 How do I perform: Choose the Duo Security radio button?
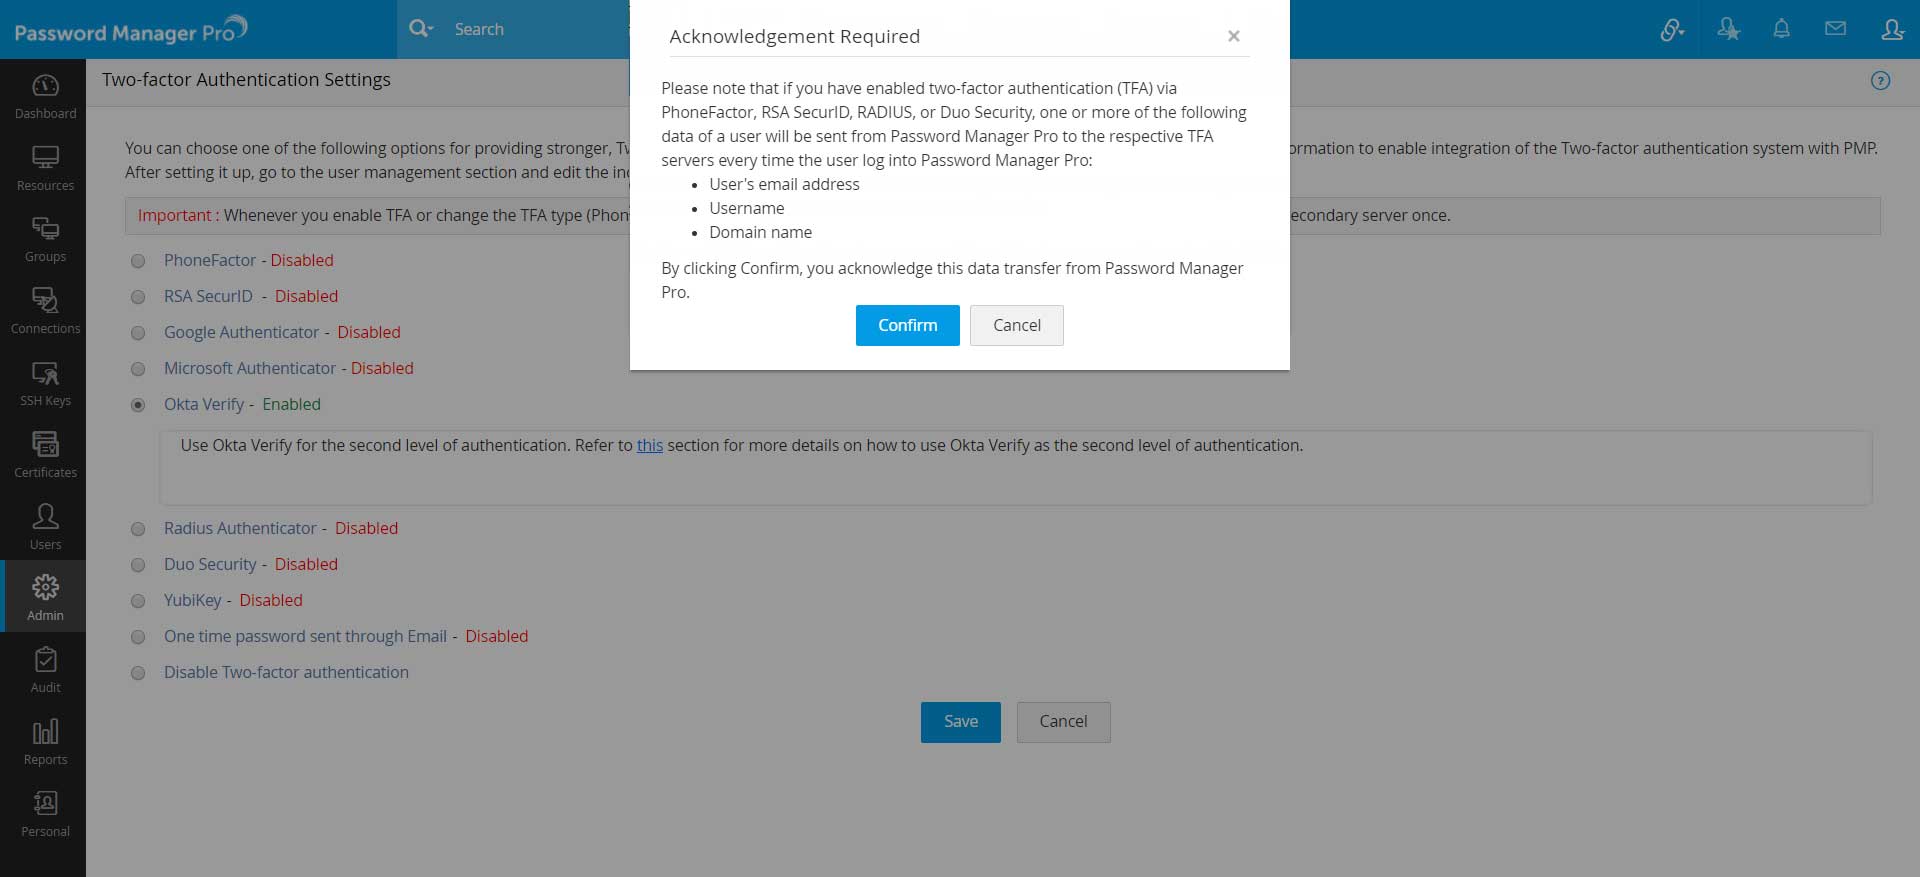pyautogui.click(x=138, y=565)
